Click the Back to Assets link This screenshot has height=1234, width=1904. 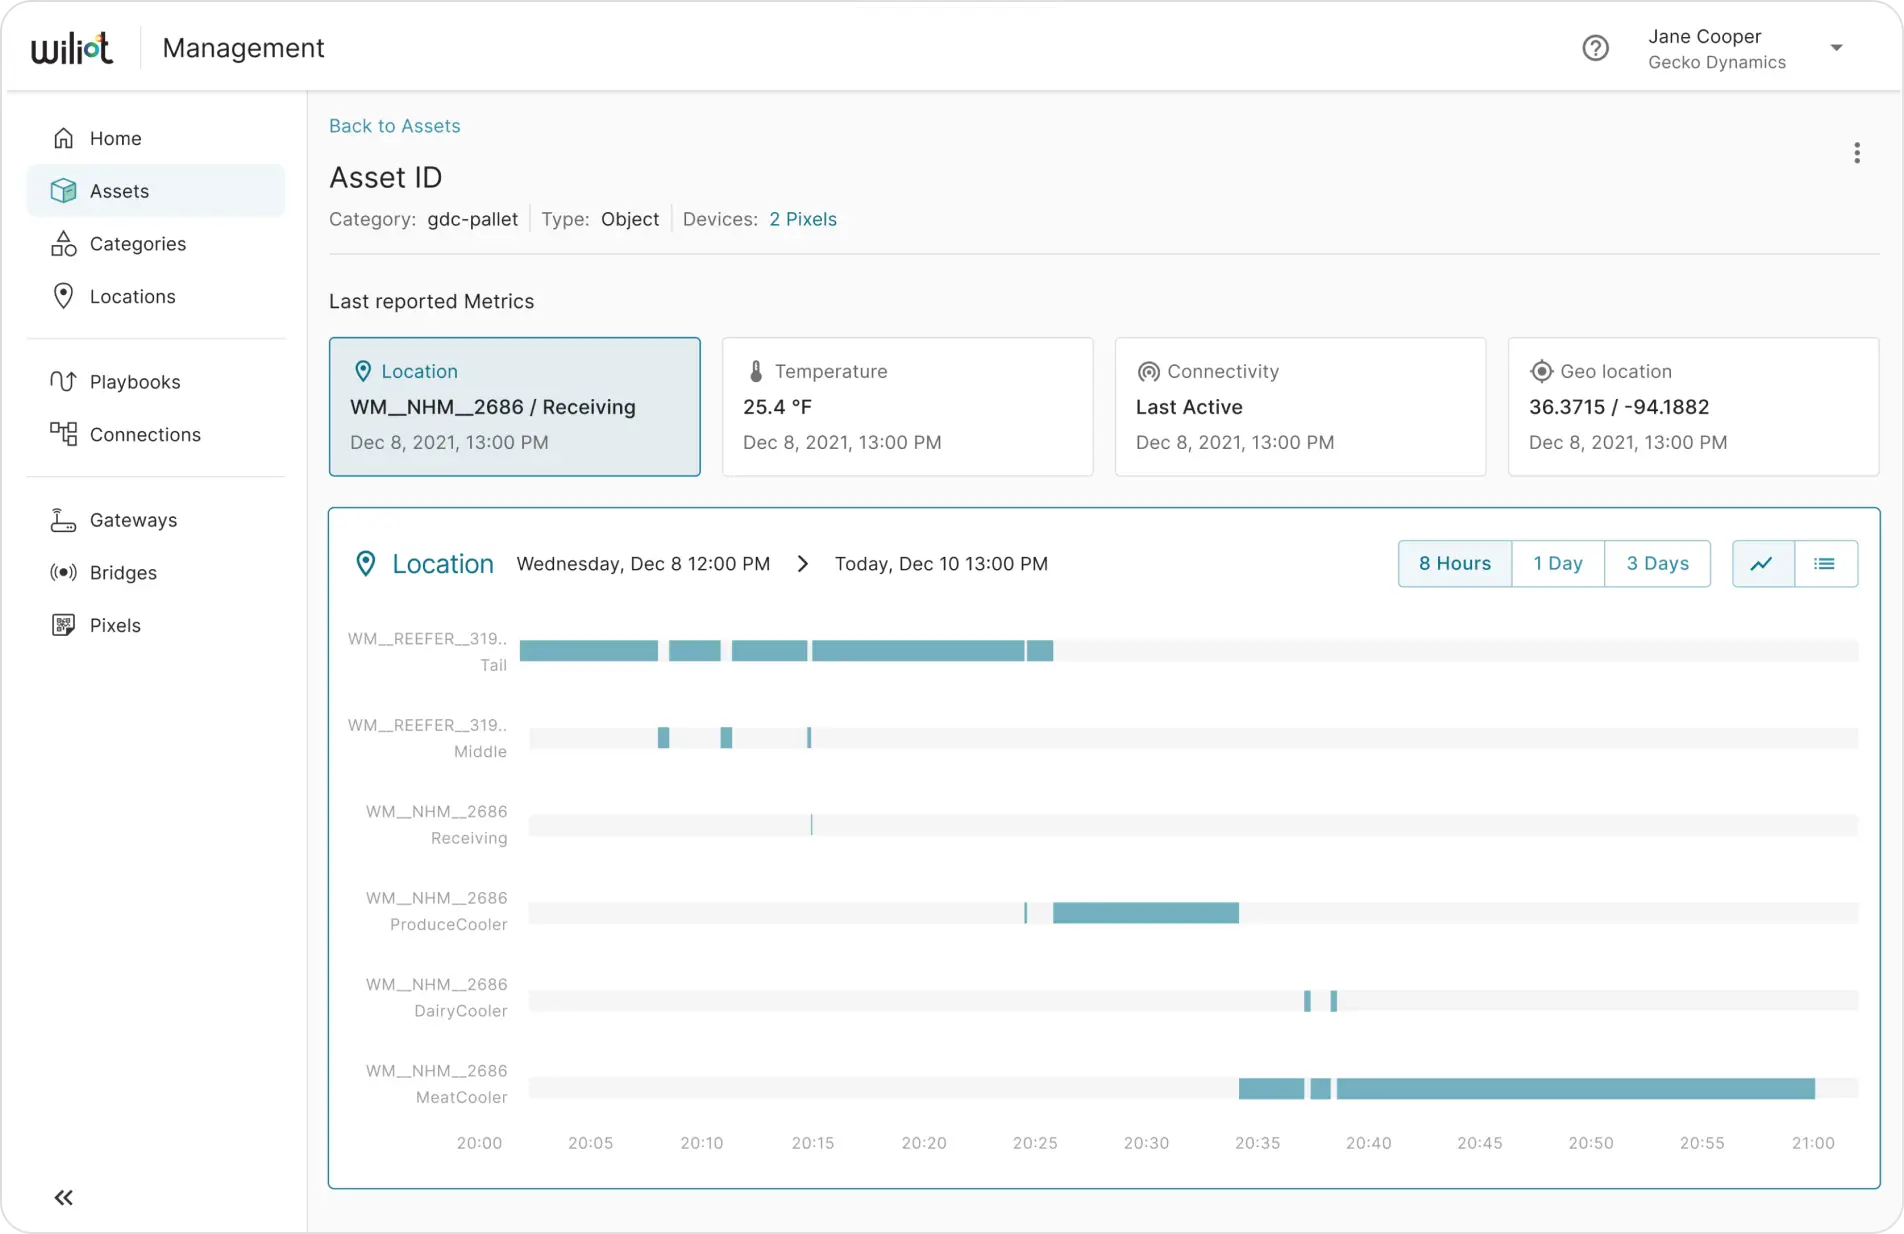394,126
